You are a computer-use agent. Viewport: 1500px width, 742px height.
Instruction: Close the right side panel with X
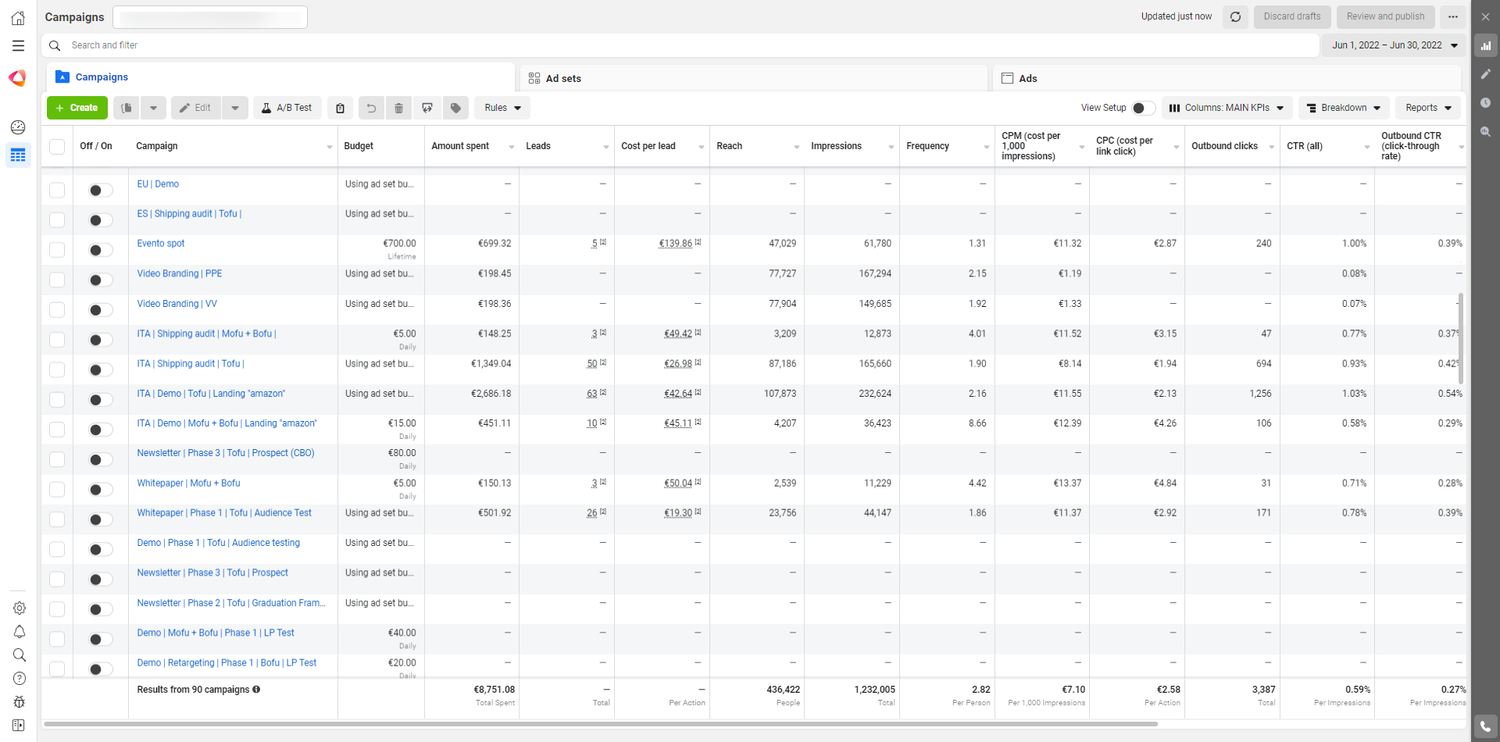click(1486, 17)
